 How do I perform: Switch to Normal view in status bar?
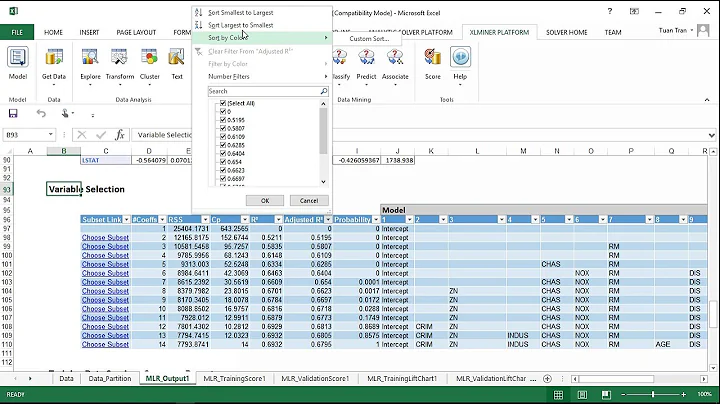558,395
